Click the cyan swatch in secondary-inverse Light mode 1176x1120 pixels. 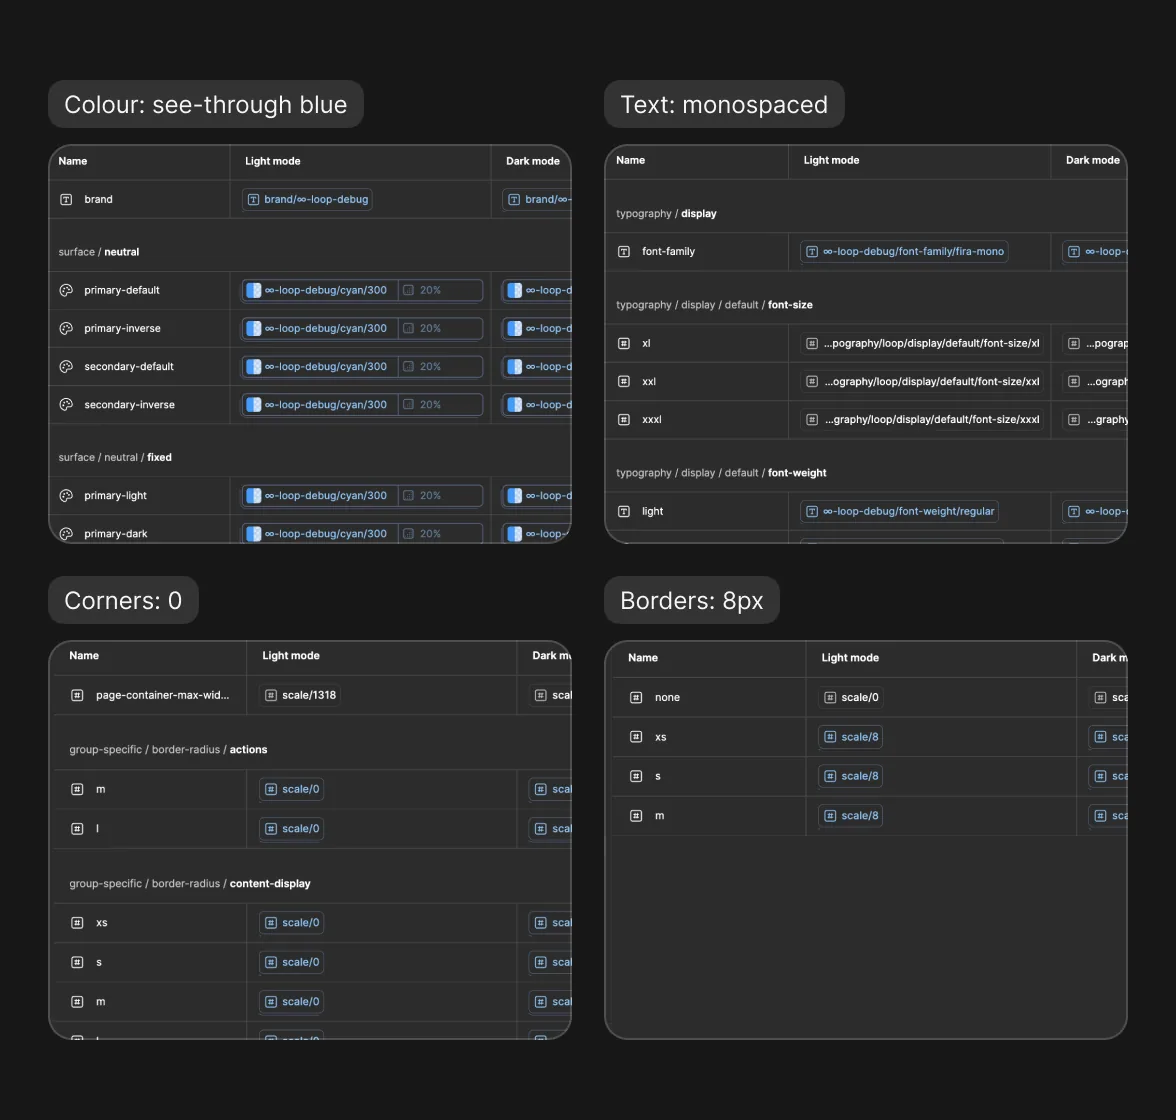pyautogui.click(x=254, y=404)
